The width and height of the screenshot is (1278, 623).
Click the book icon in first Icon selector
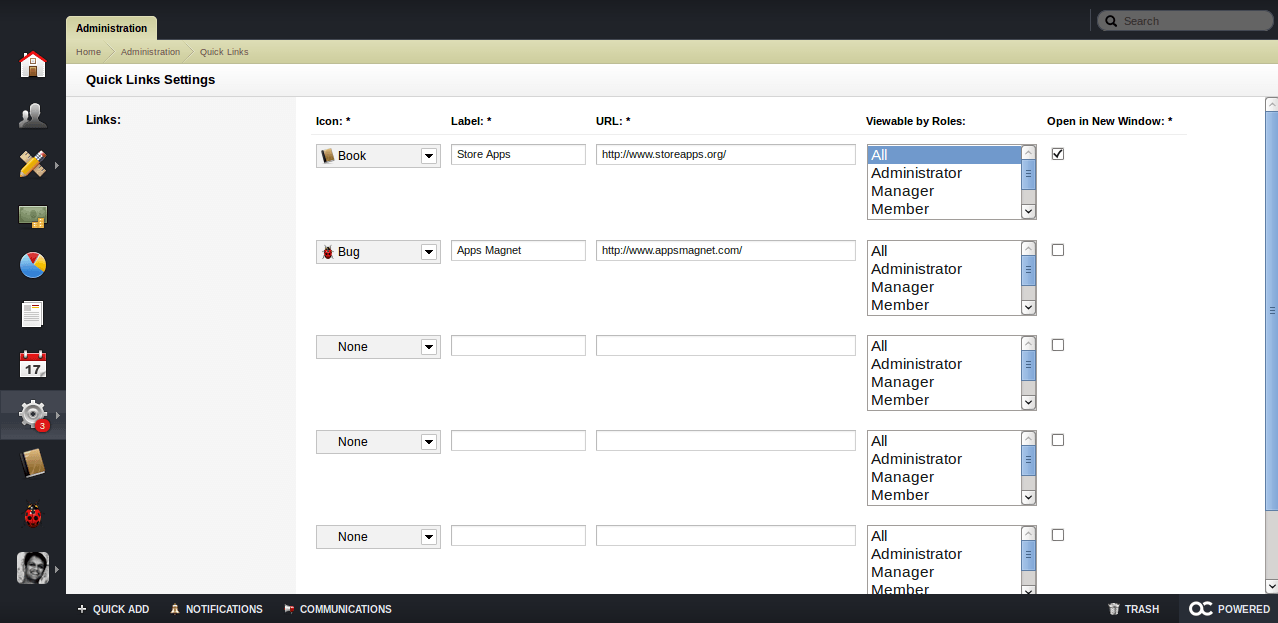click(x=327, y=156)
